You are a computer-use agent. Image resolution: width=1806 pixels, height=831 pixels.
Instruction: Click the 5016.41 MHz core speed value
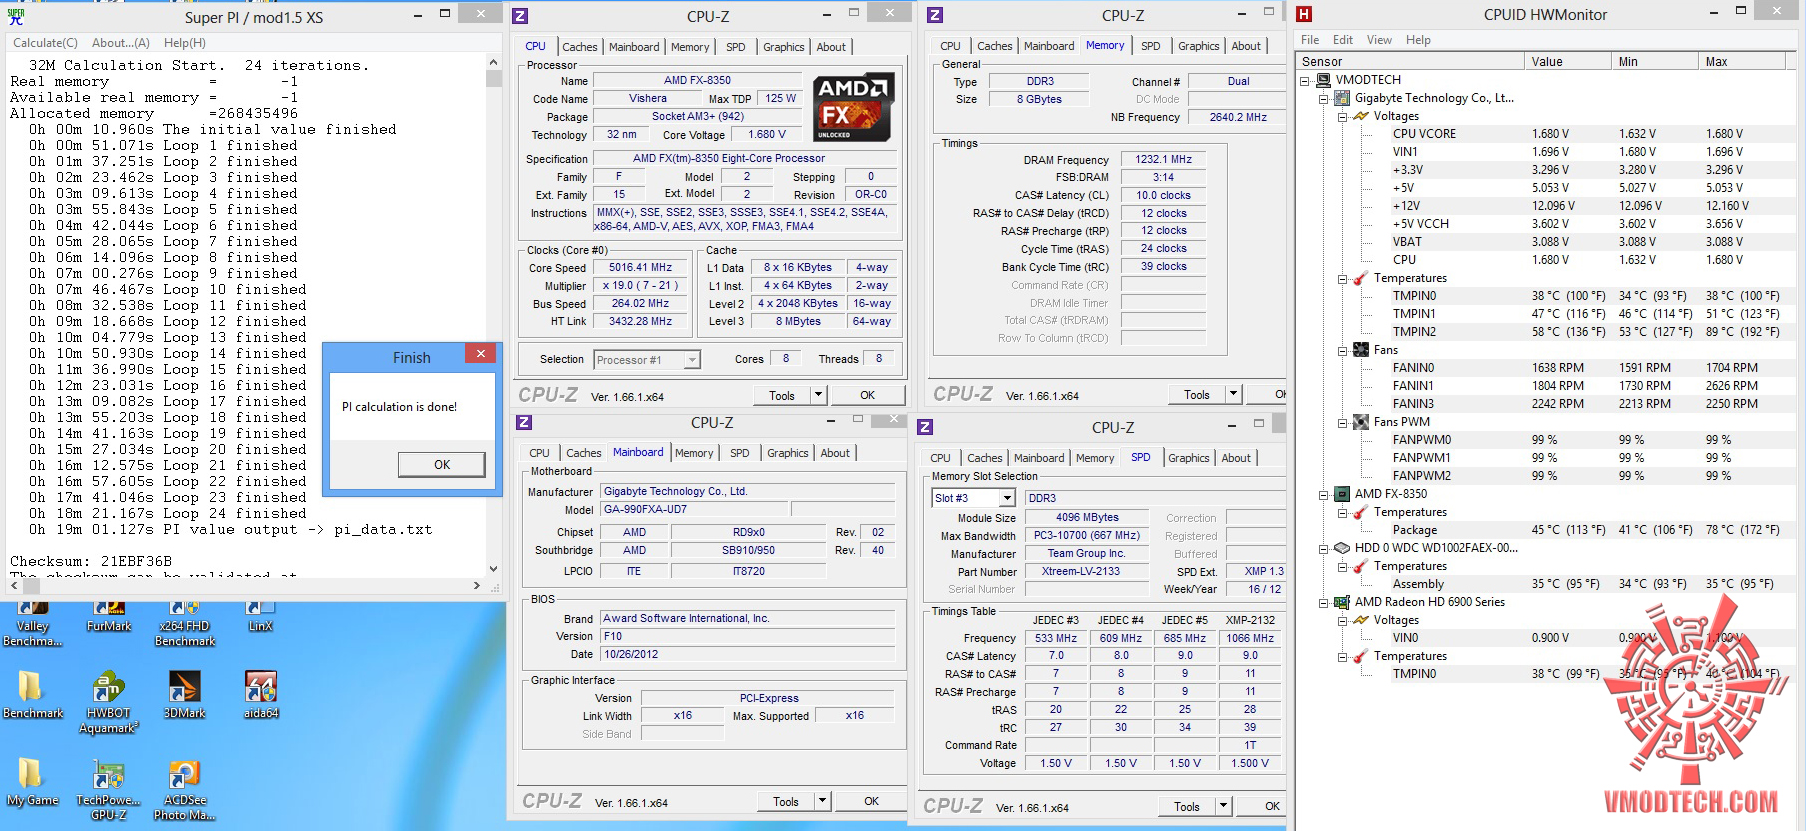click(x=640, y=268)
